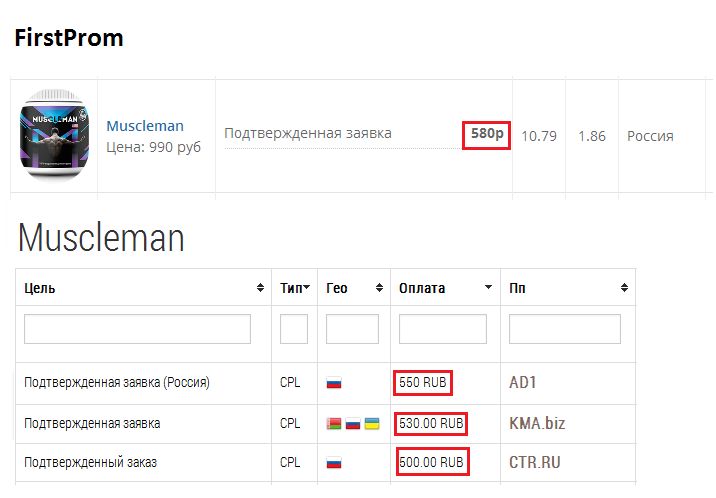Screen dimensions: 716x498
Task: Select the 530.00 RUB payment cell
Action: coord(431,423)
